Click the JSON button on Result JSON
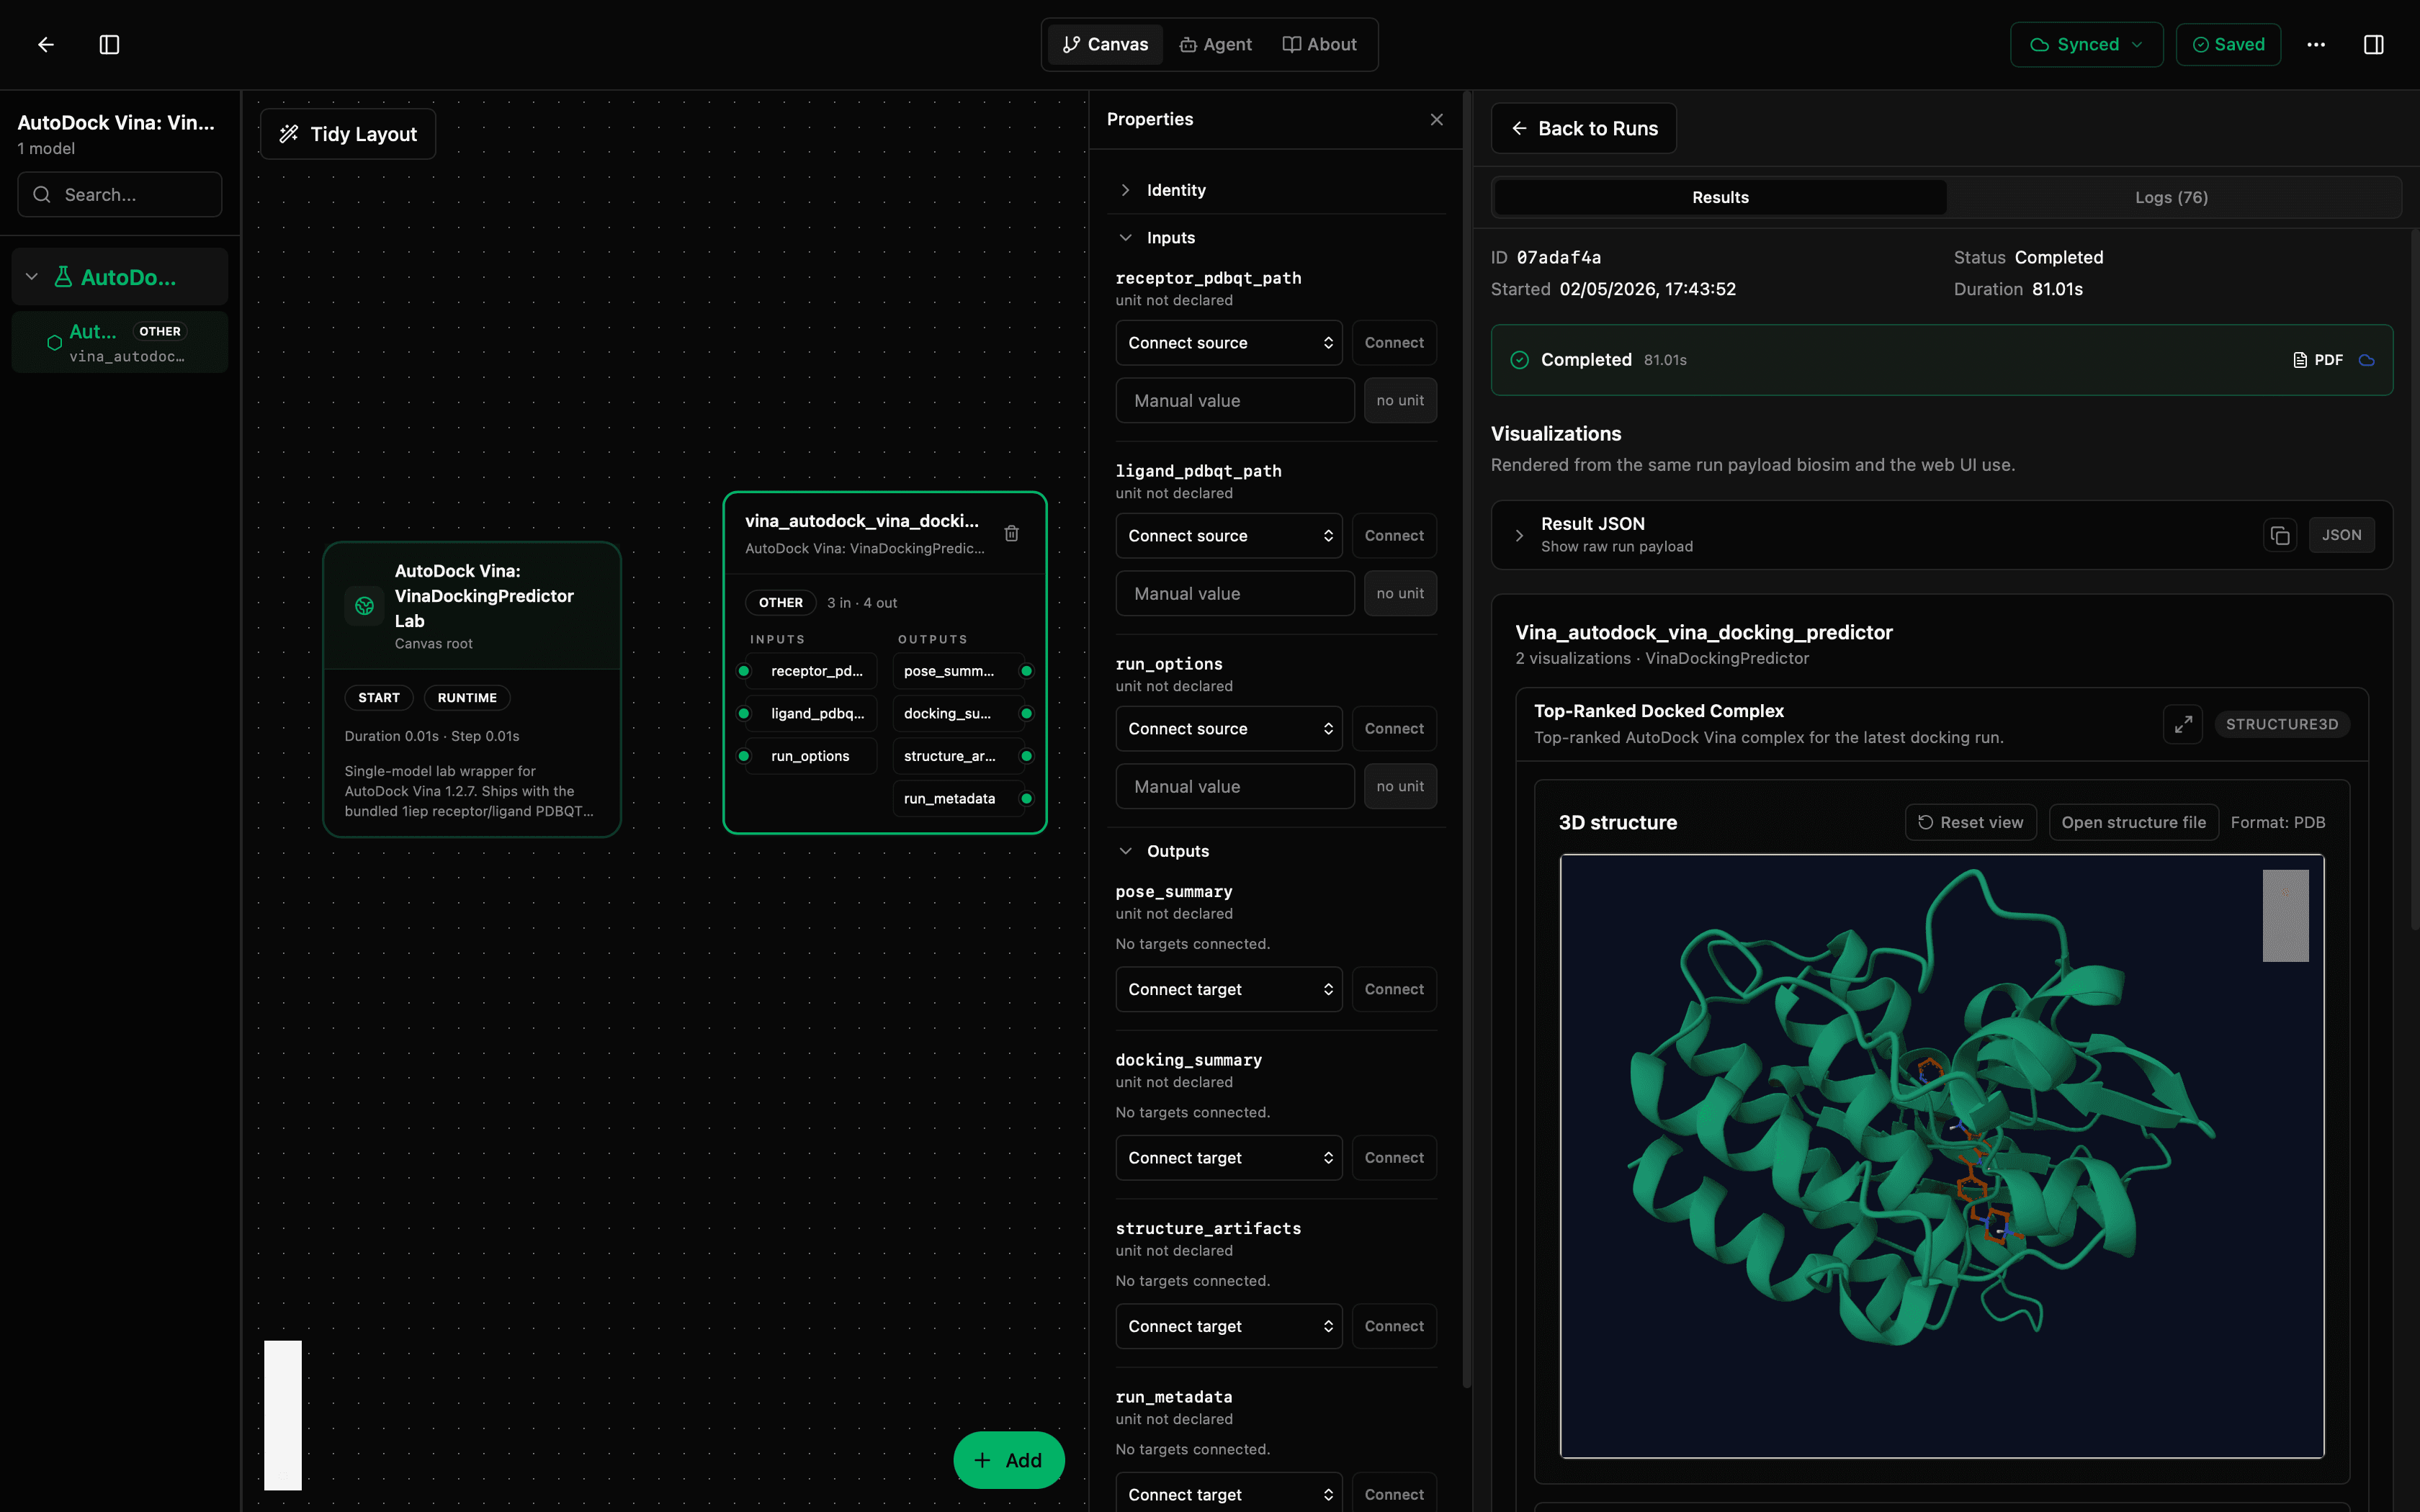Screen dimensions: 2420x1512 coord(2341,535)
